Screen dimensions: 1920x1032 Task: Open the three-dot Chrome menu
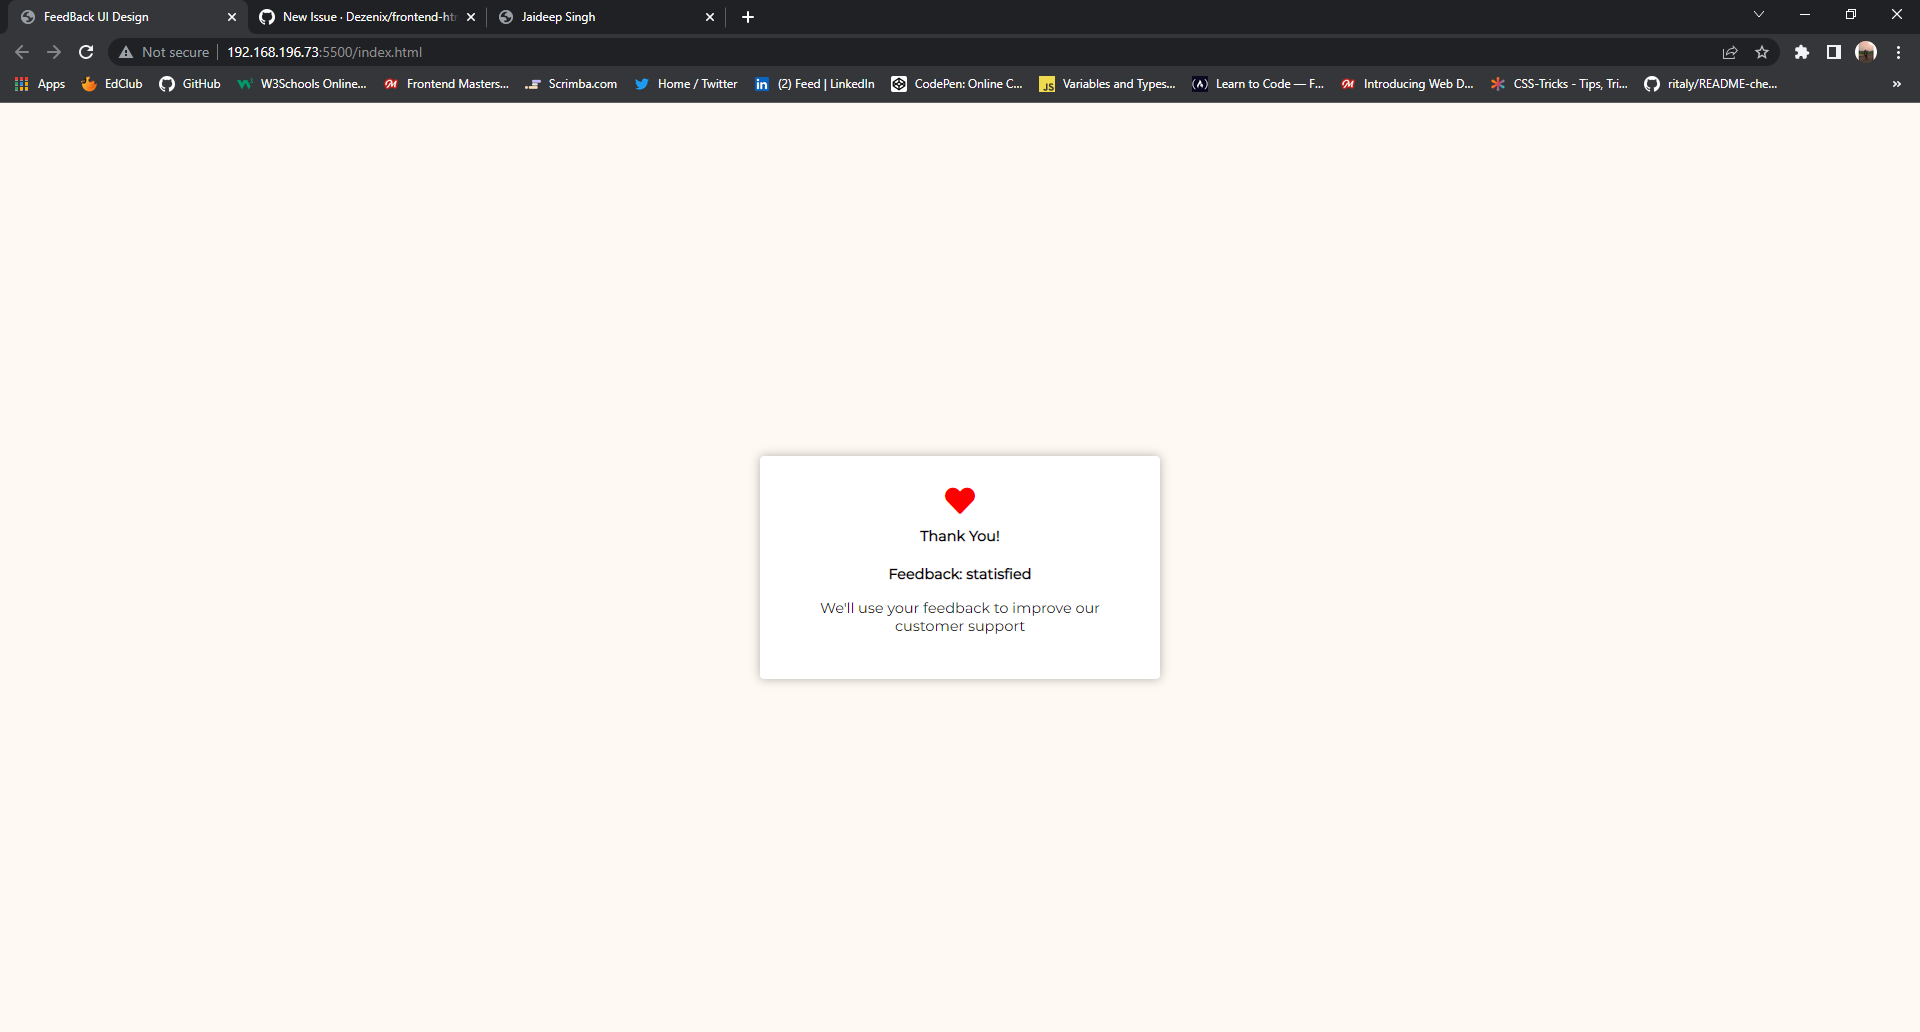[1898, 52]
